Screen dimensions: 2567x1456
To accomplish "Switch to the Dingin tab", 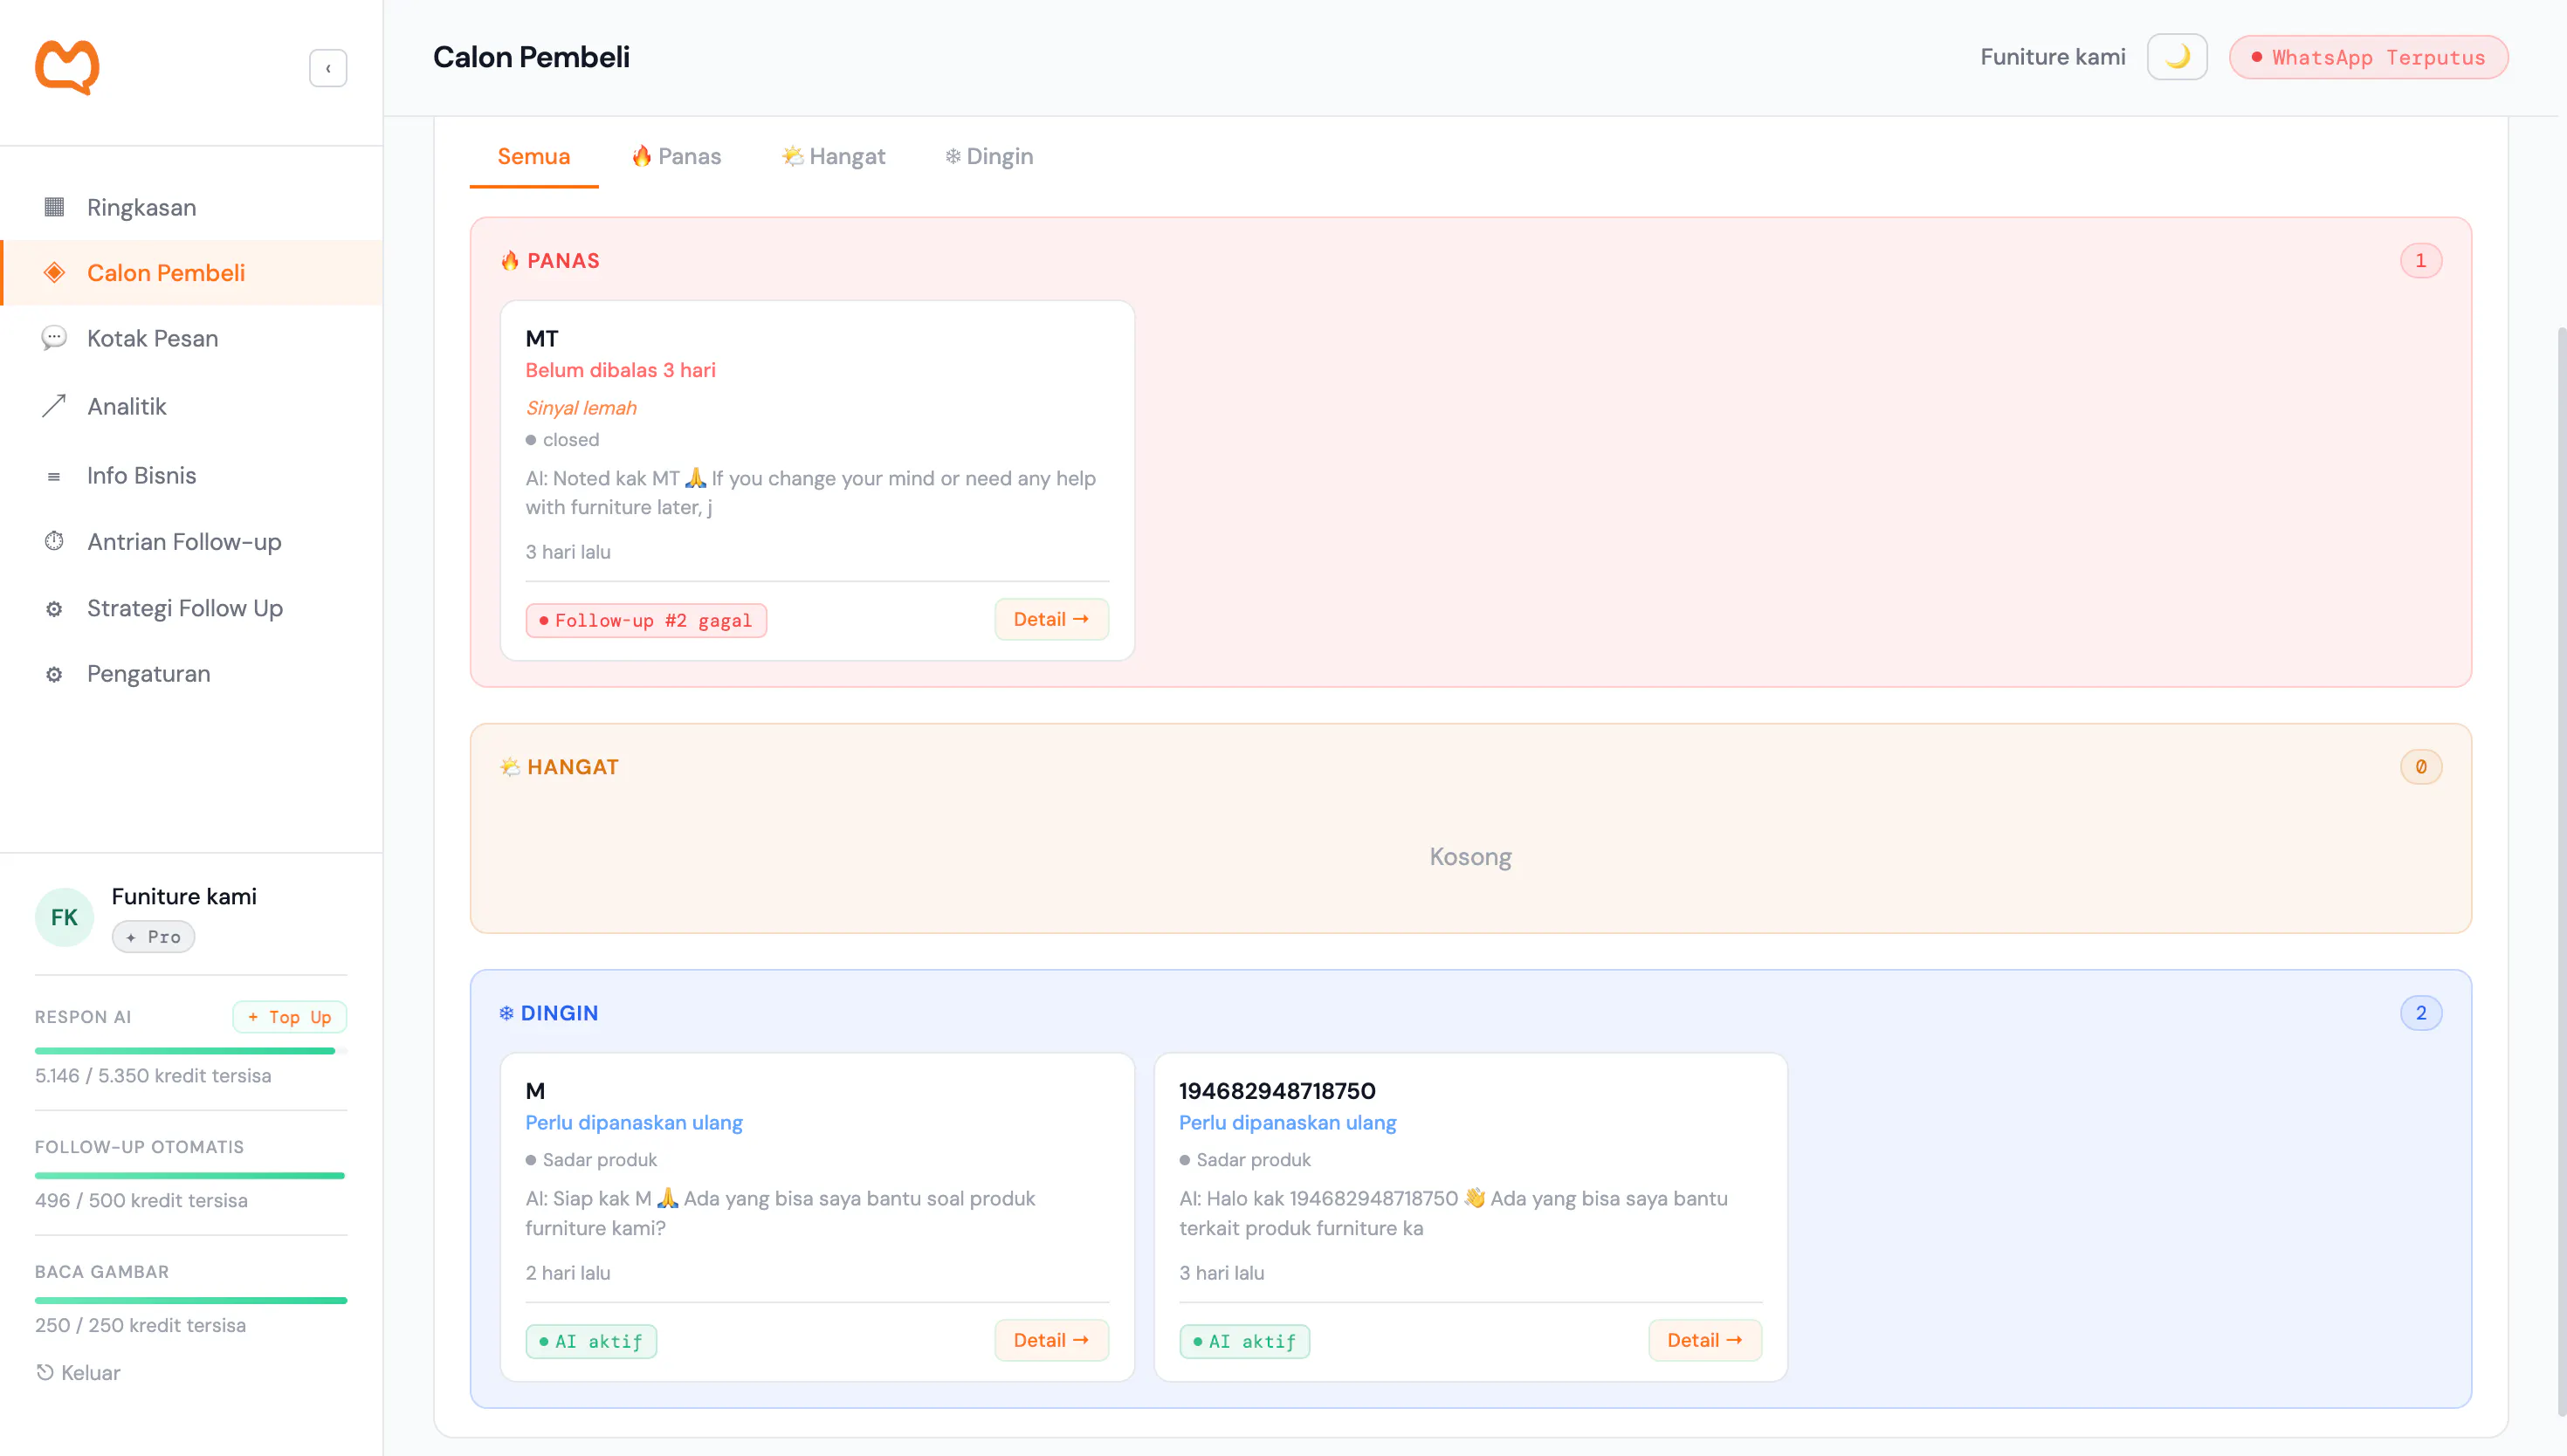I will point(989,156).
